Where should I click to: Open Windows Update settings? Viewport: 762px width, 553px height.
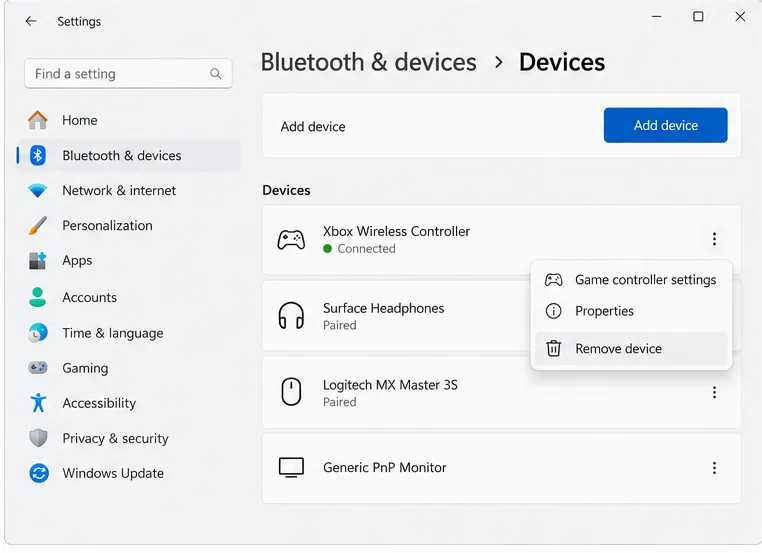point(129,473)
